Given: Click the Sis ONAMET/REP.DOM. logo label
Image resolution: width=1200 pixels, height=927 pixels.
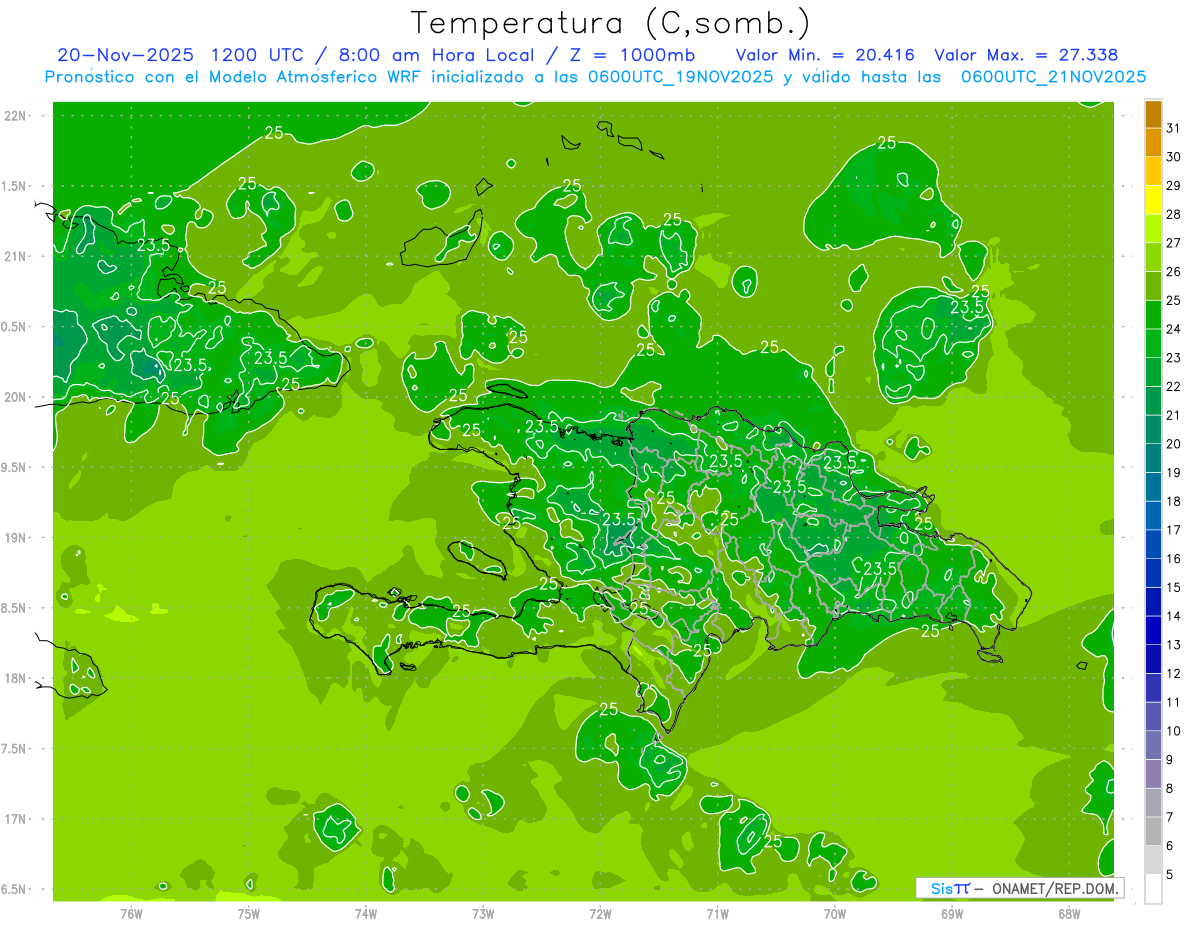Looking at the screenshot, I should (1020, 888).
